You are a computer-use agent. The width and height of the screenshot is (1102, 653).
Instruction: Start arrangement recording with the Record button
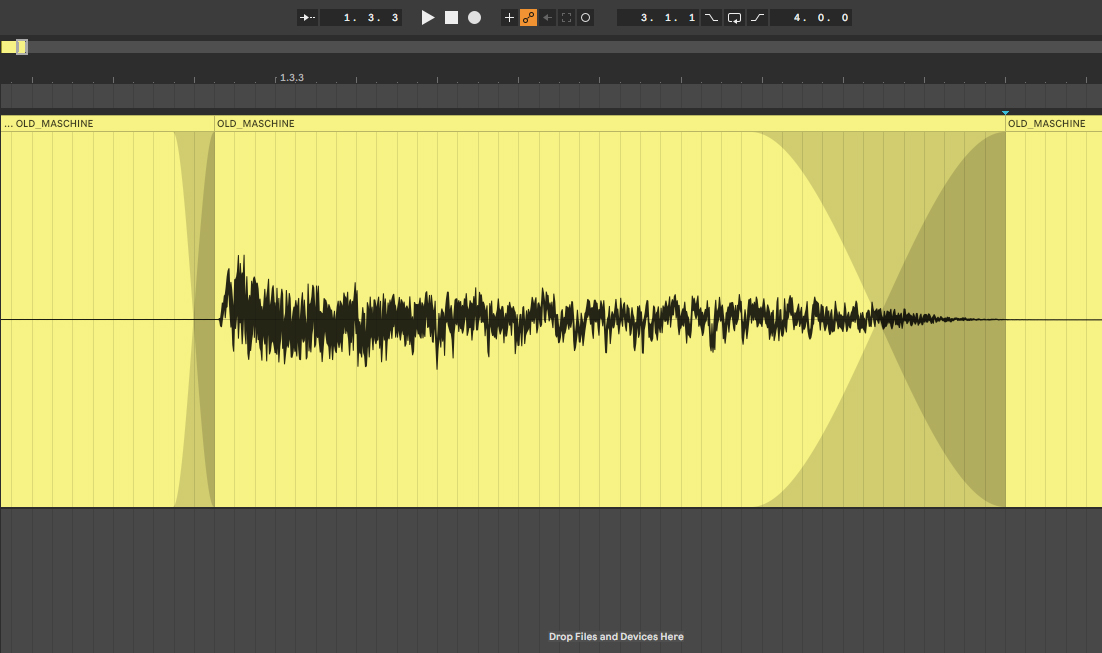474,18
